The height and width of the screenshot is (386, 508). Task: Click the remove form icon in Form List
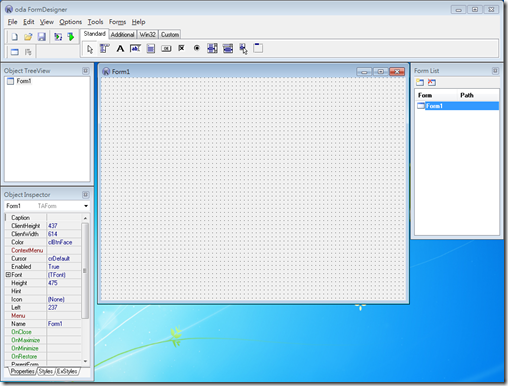coord(432,82)
